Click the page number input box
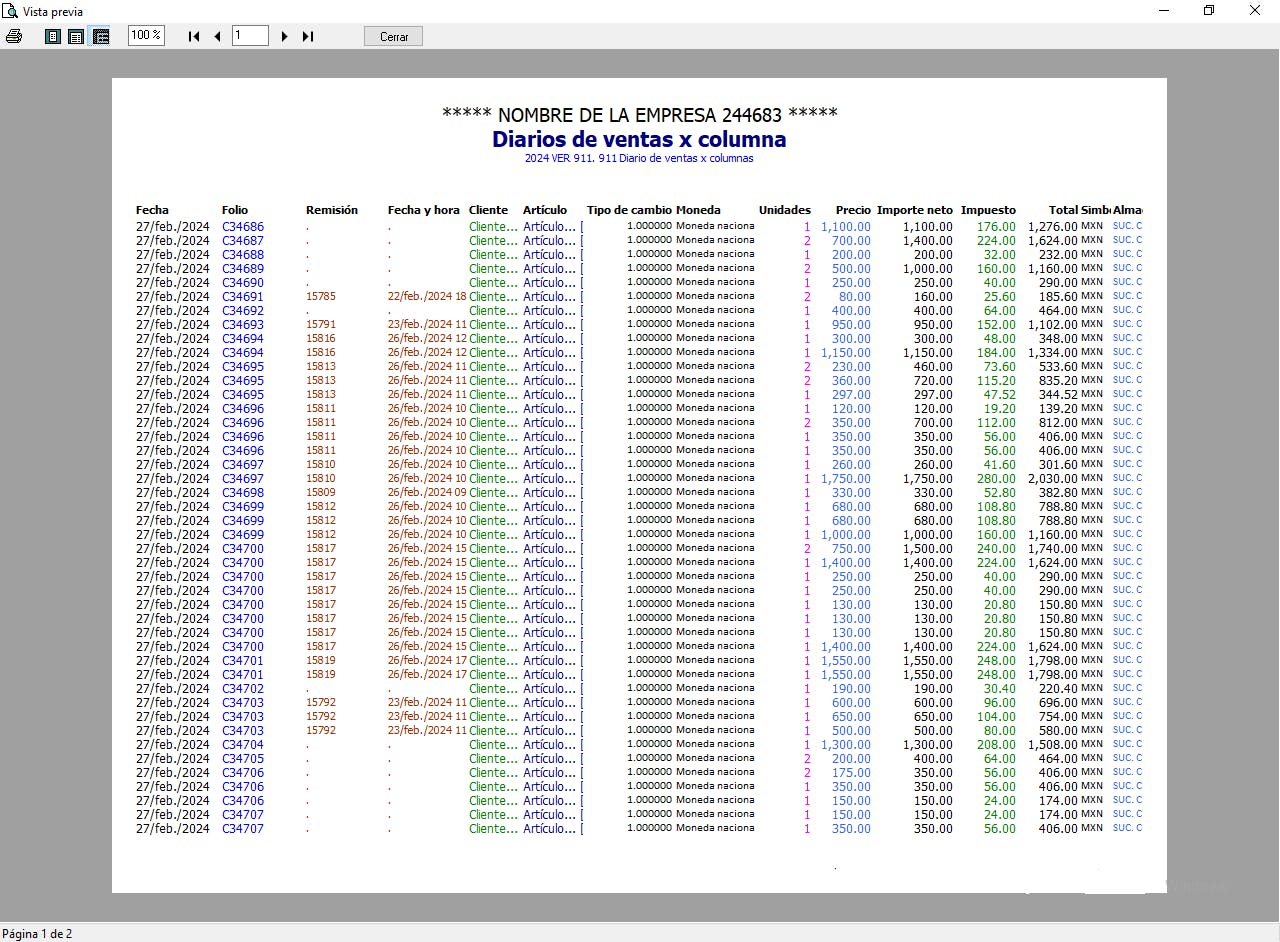1280x942 pixels. click(x=250, y=35)
